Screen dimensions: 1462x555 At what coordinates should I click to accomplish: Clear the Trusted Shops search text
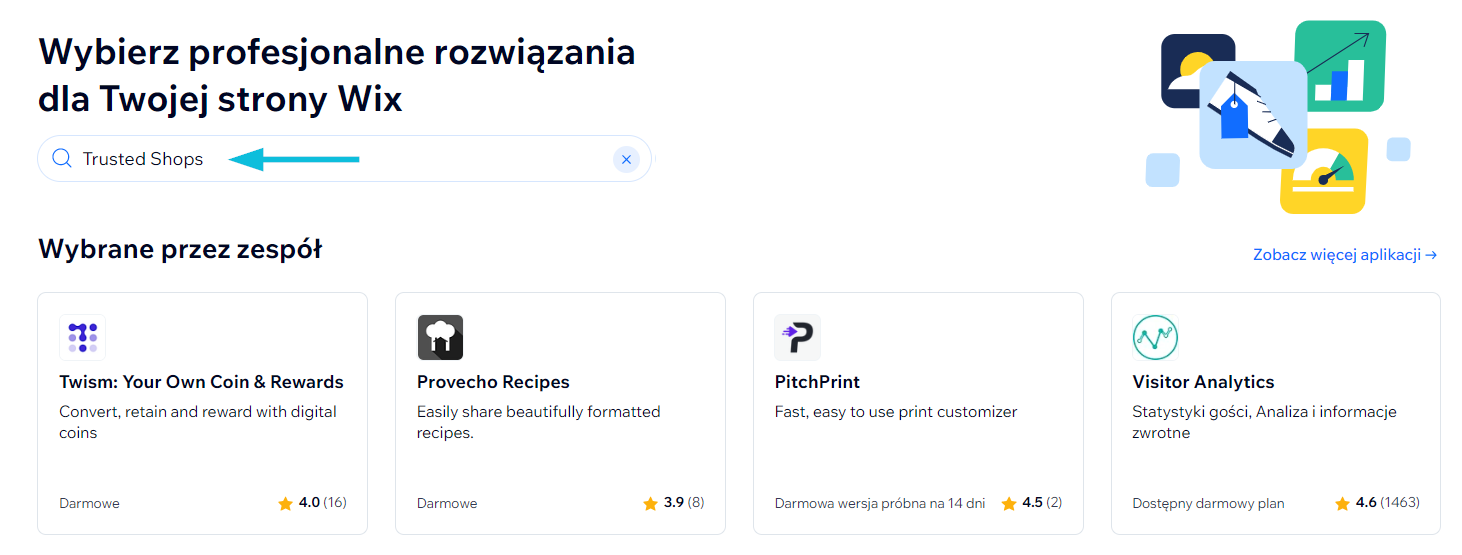tap(626, 159)
